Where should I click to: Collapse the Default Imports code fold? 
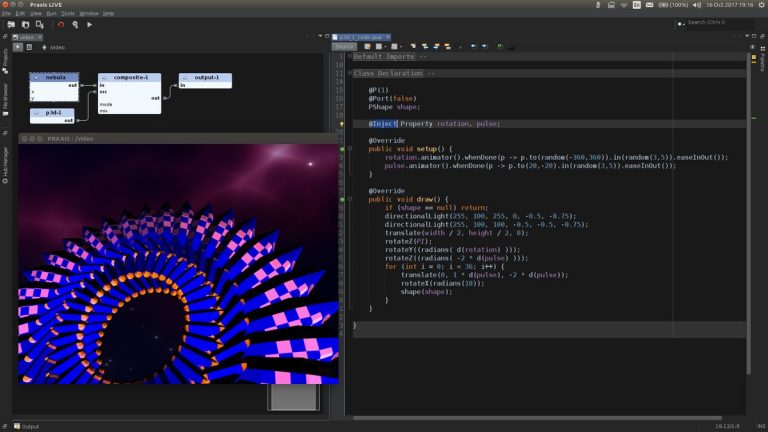[x=349, y=57]
